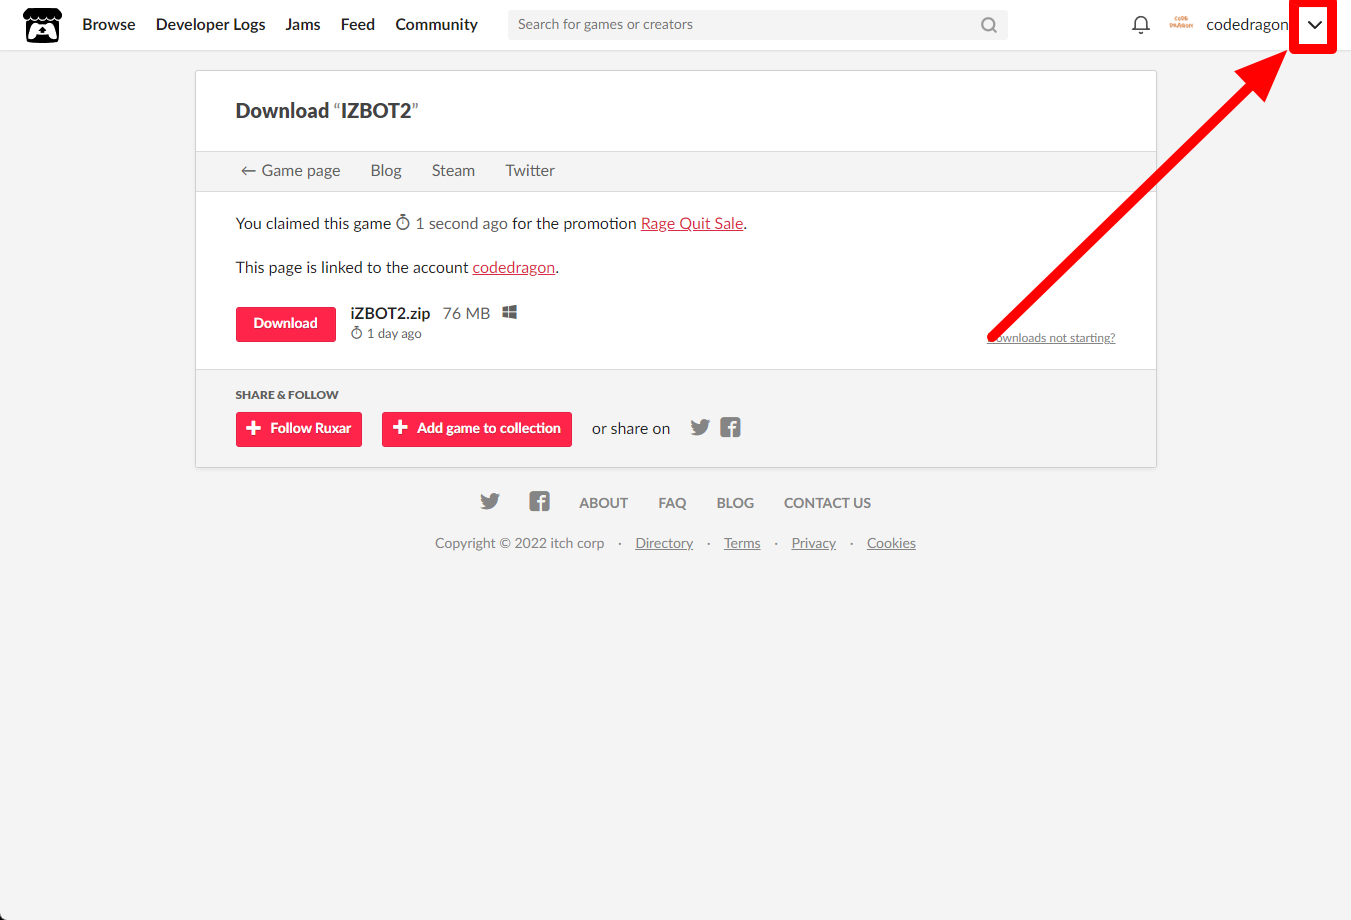Open the codedragon account link
The height and width of the screenshot is (920, 1351).
(x=514, y=268)
